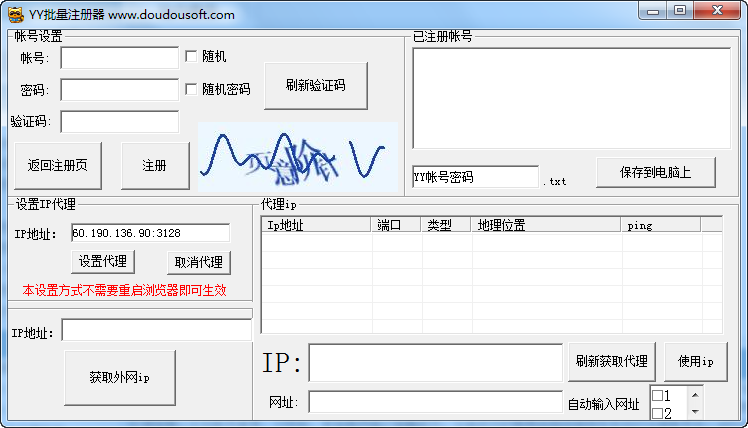Sort by the Ip地址 column header
This screenshot has height=428, width=748.
(x=316, y=225)
